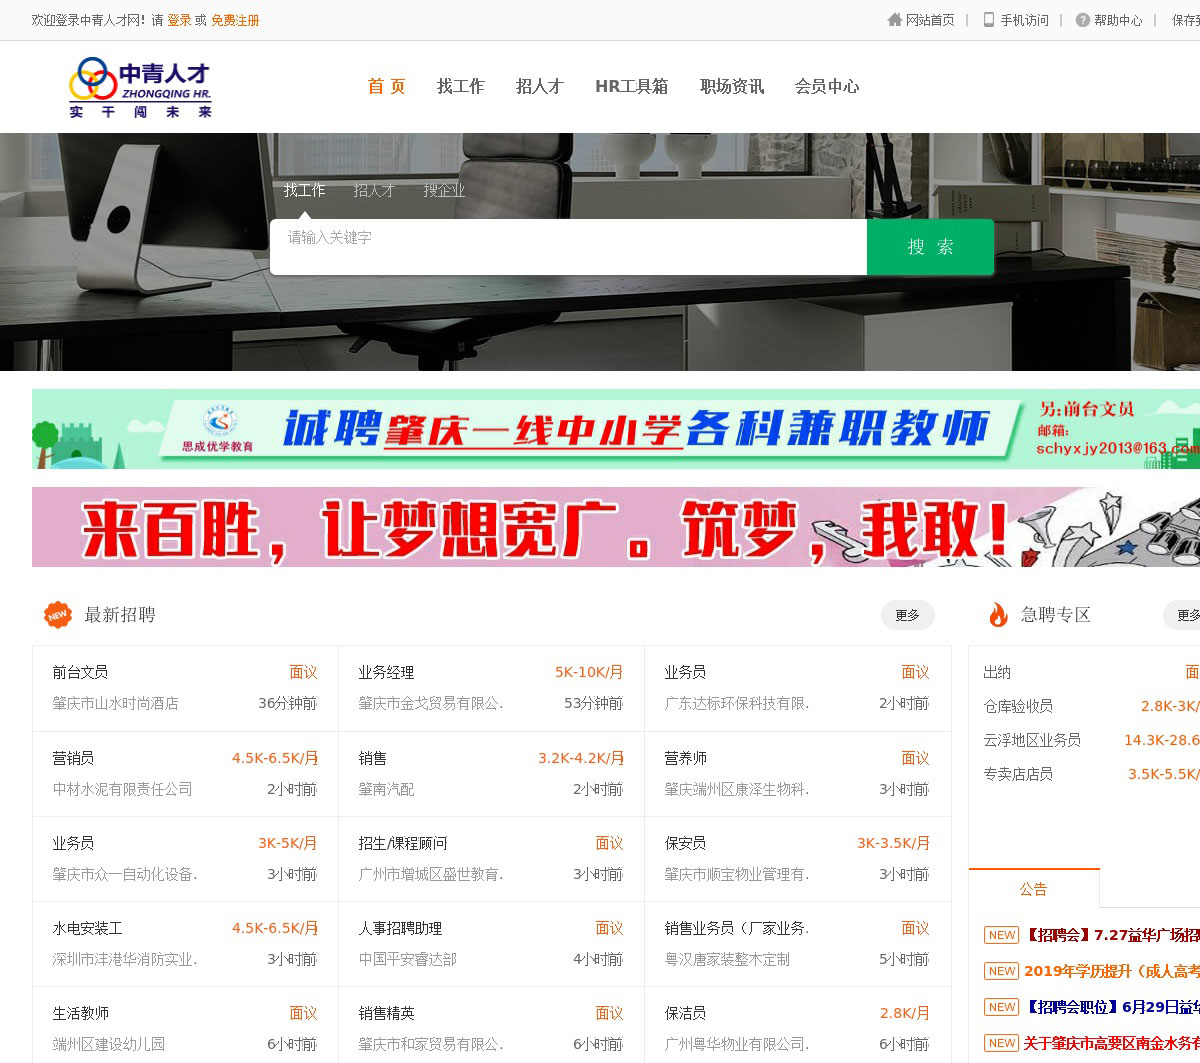This screenshot has height=1063, width=1200.
Task: Open the 保洁员 job listing
Action: pyautogui.click(x=685, y=1013)
